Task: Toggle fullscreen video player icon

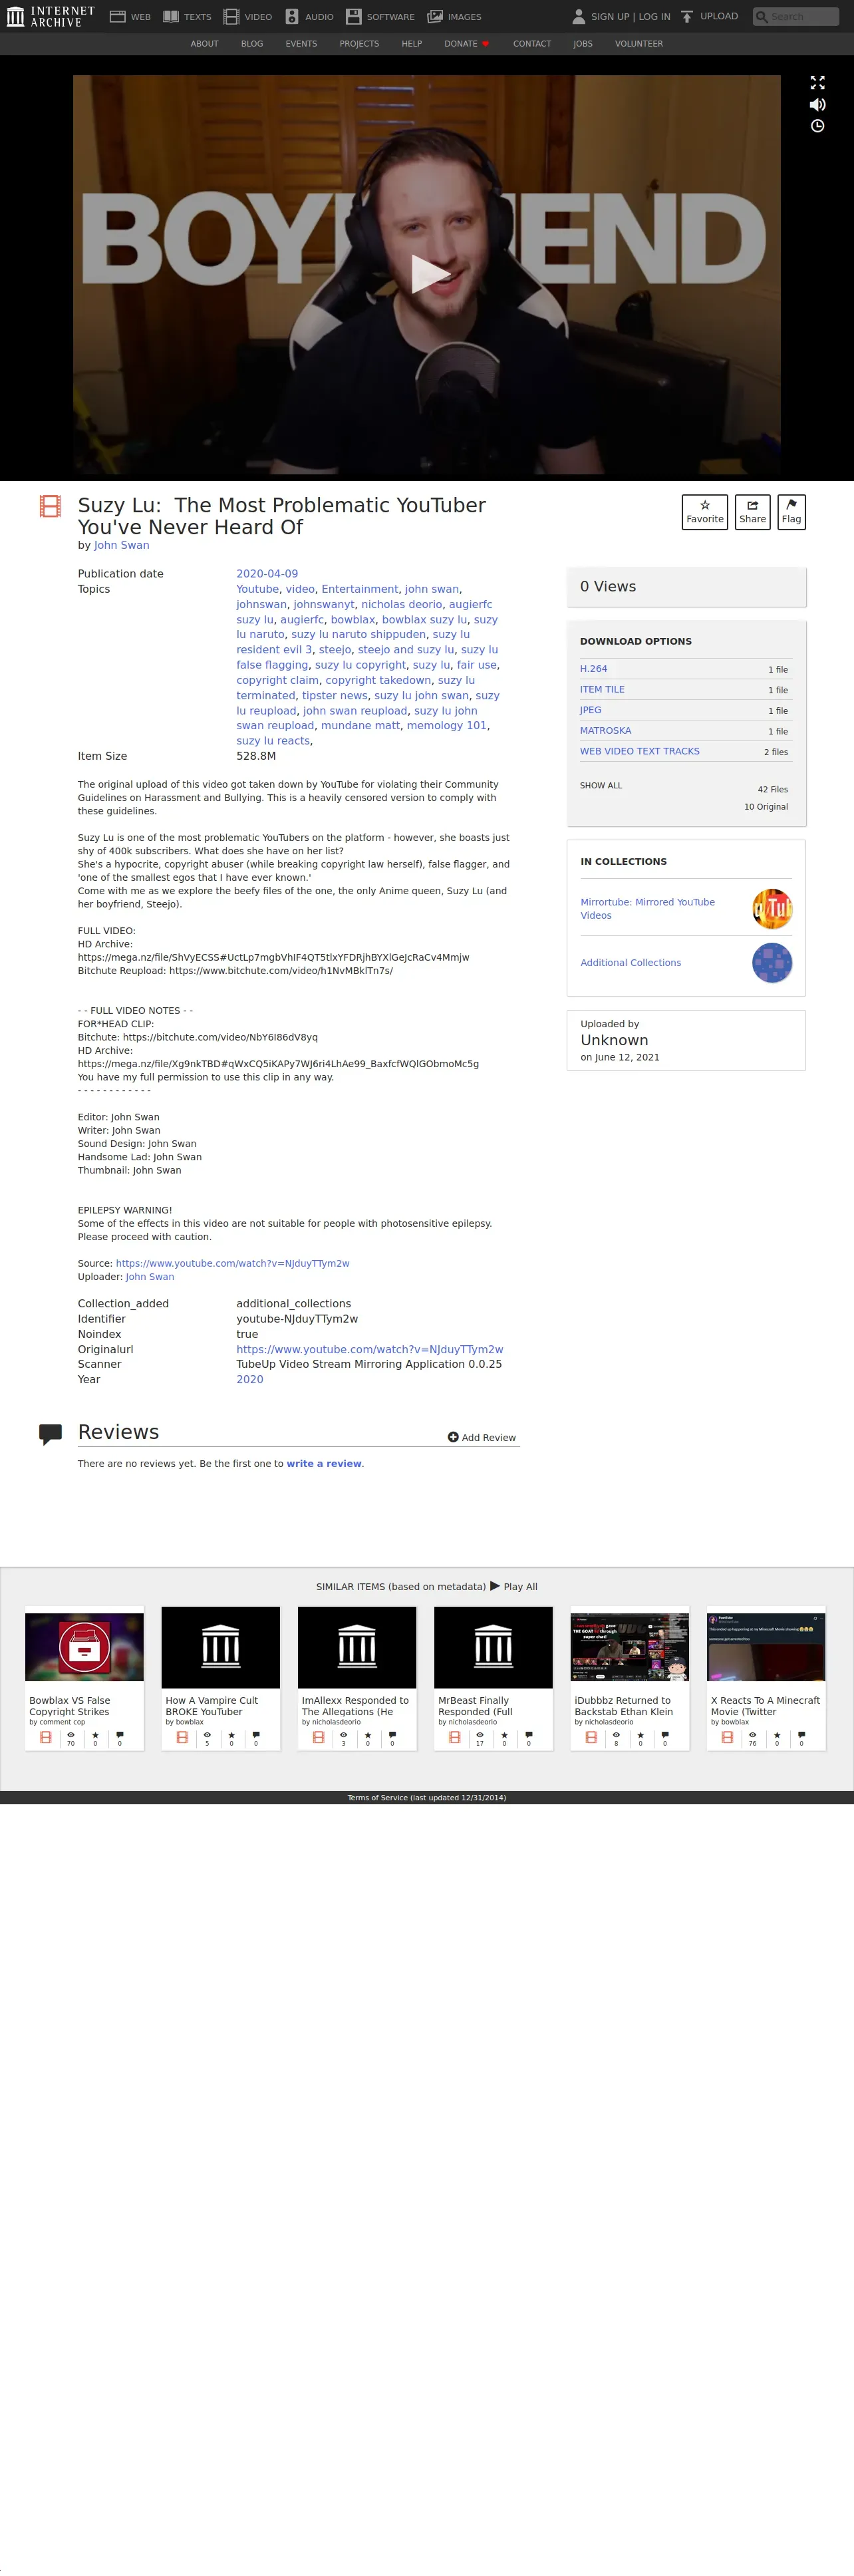Action: tap(817, 83)
